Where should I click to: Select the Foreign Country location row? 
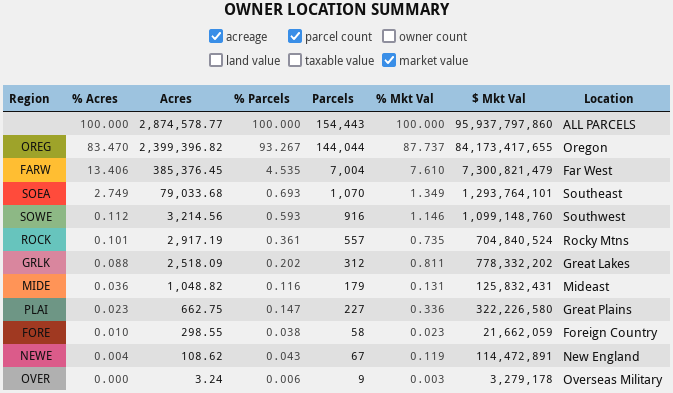[x=336, y=333]
